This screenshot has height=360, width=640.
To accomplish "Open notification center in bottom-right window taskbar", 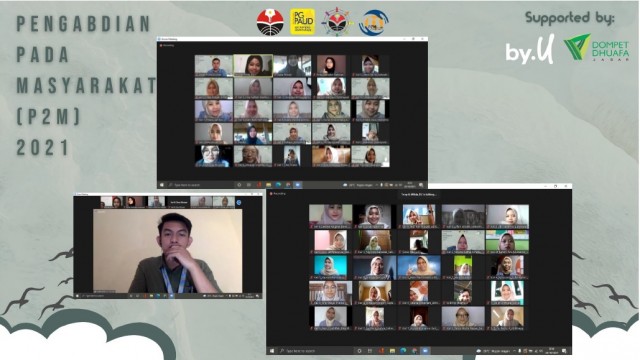I will click(x=564, y=351).
